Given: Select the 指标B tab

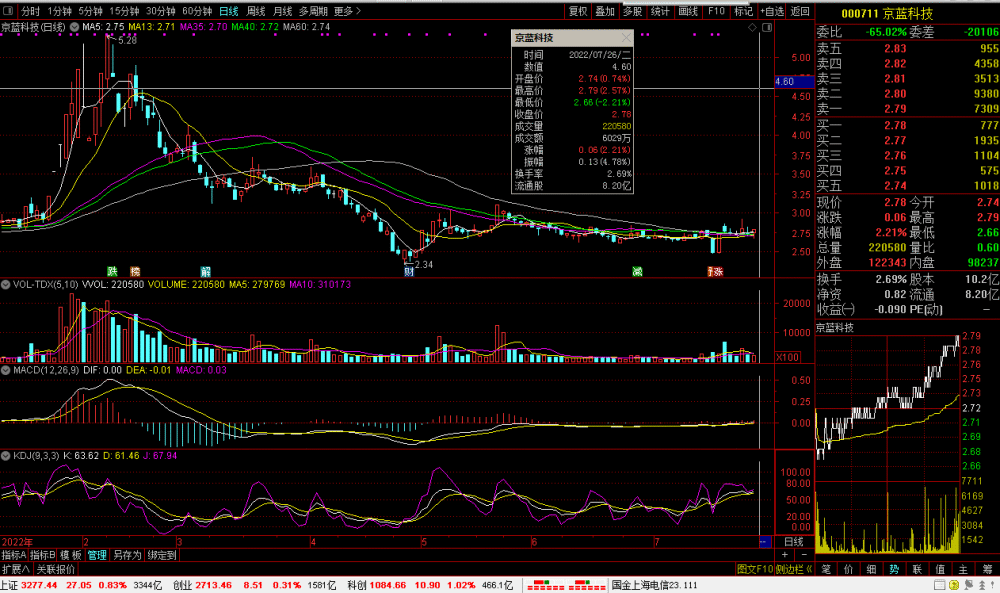Looking at the screenshot, I should pyautogui.click(x=43, y=555).
